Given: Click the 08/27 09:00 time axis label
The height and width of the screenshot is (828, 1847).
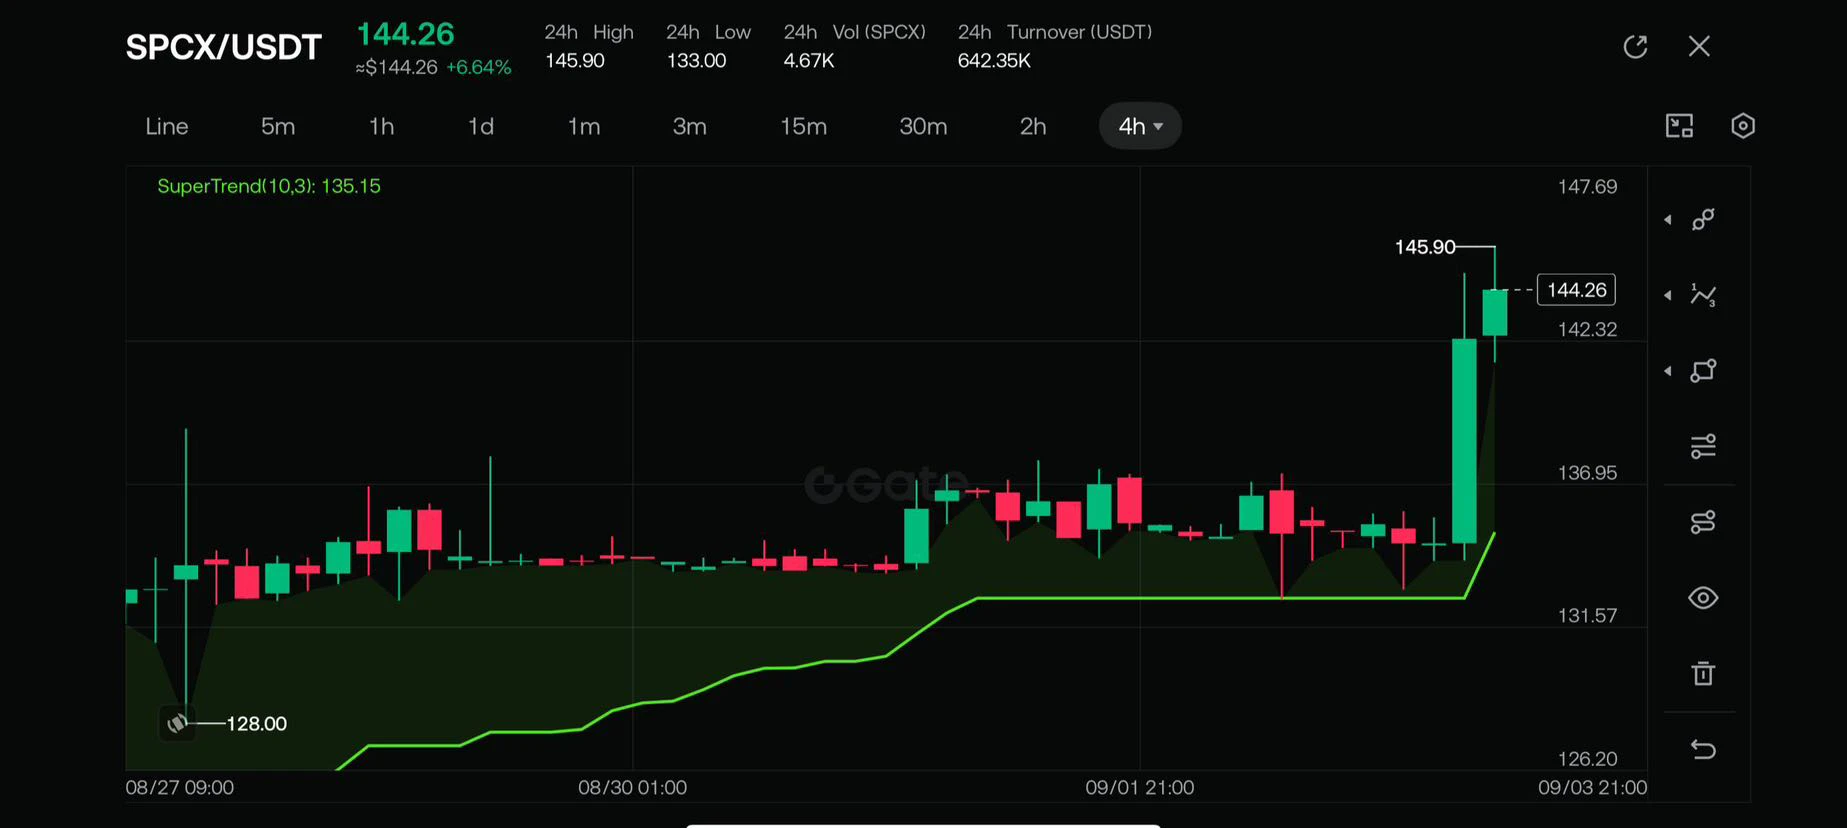Looking at the screenshot, I should click(180, 788).
